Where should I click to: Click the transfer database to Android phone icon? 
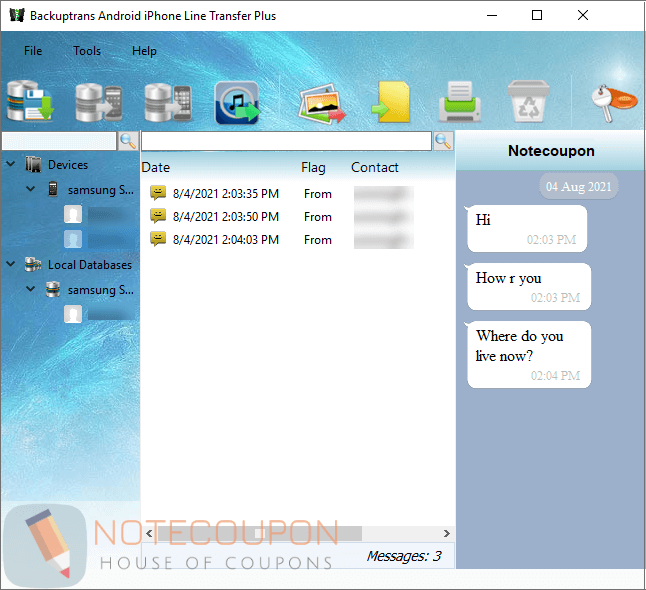tap(99, 102)
